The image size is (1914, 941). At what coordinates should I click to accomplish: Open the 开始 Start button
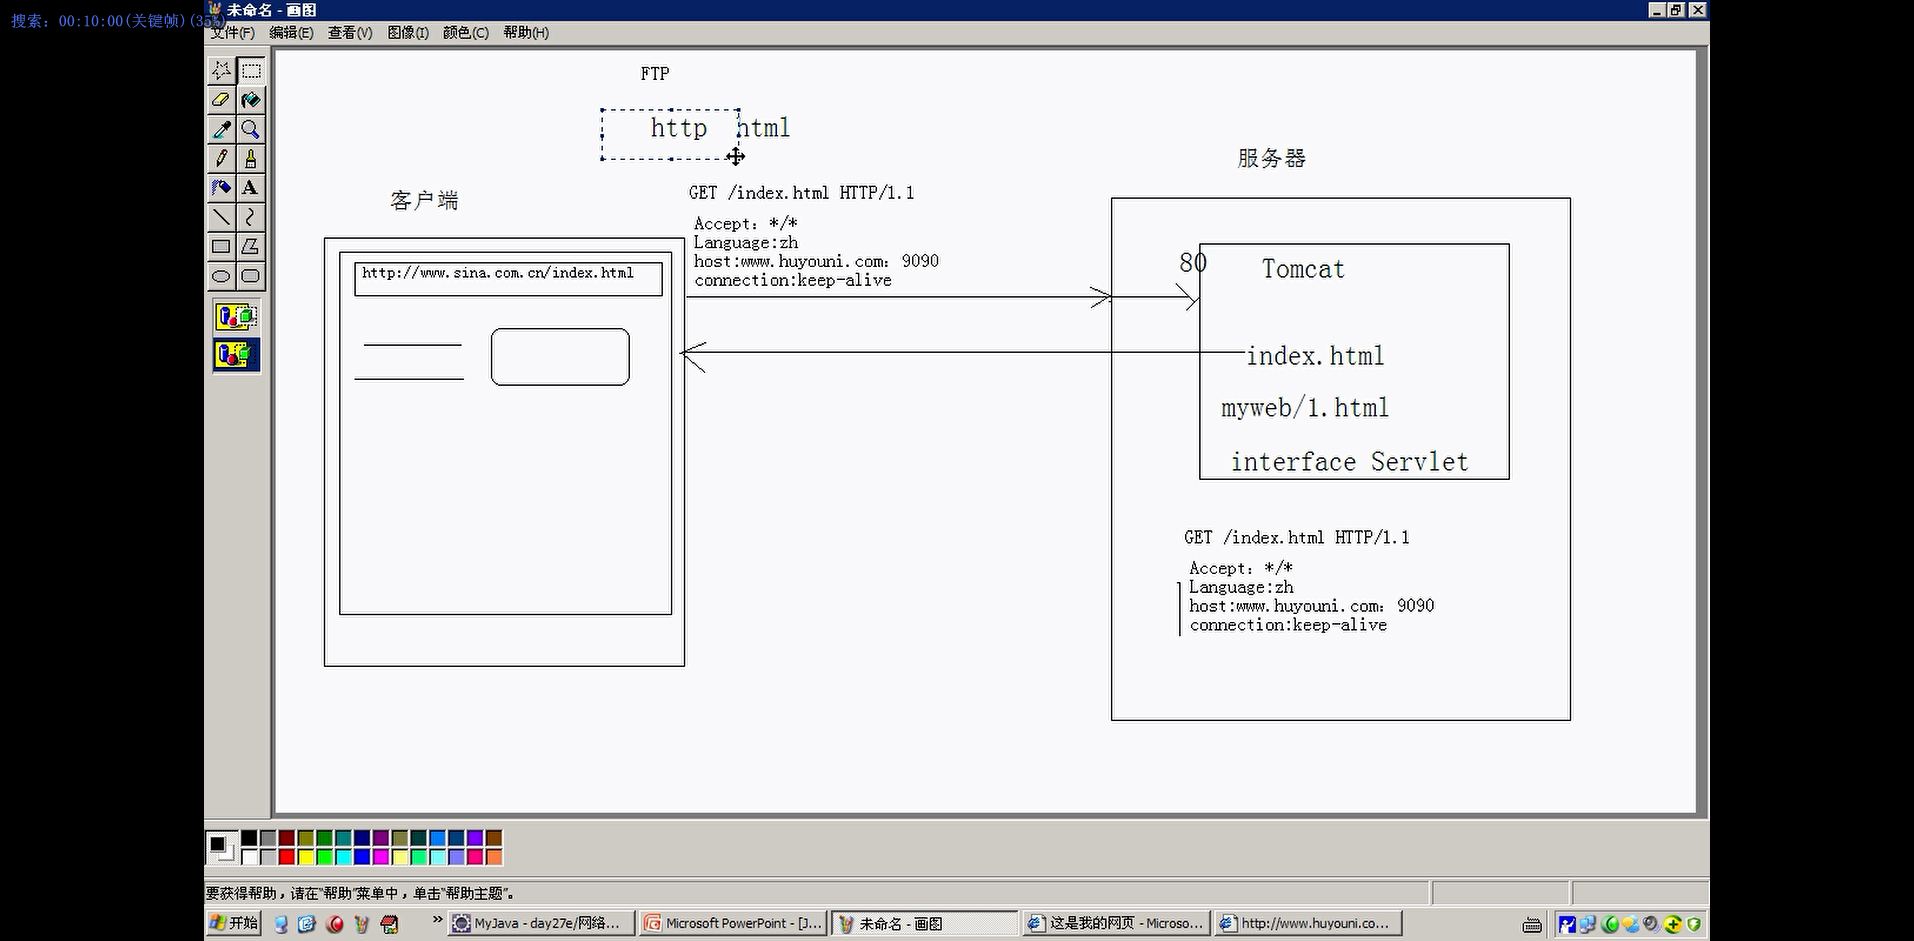(x=234, y=923)
